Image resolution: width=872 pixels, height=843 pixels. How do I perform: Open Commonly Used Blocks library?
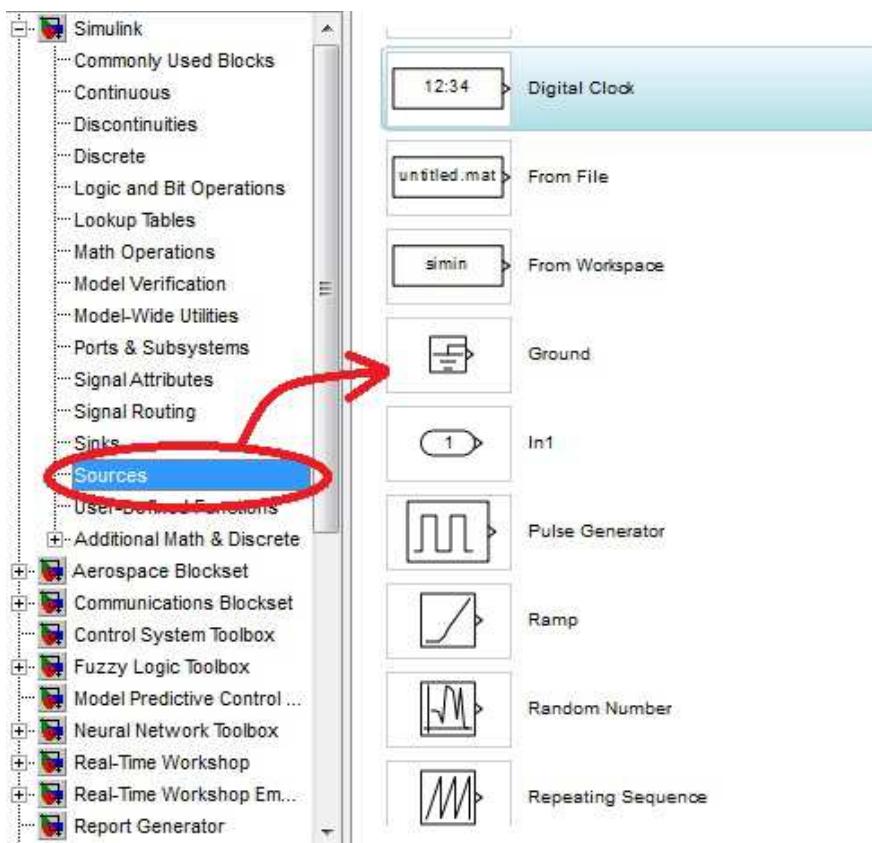pos(174,61)
